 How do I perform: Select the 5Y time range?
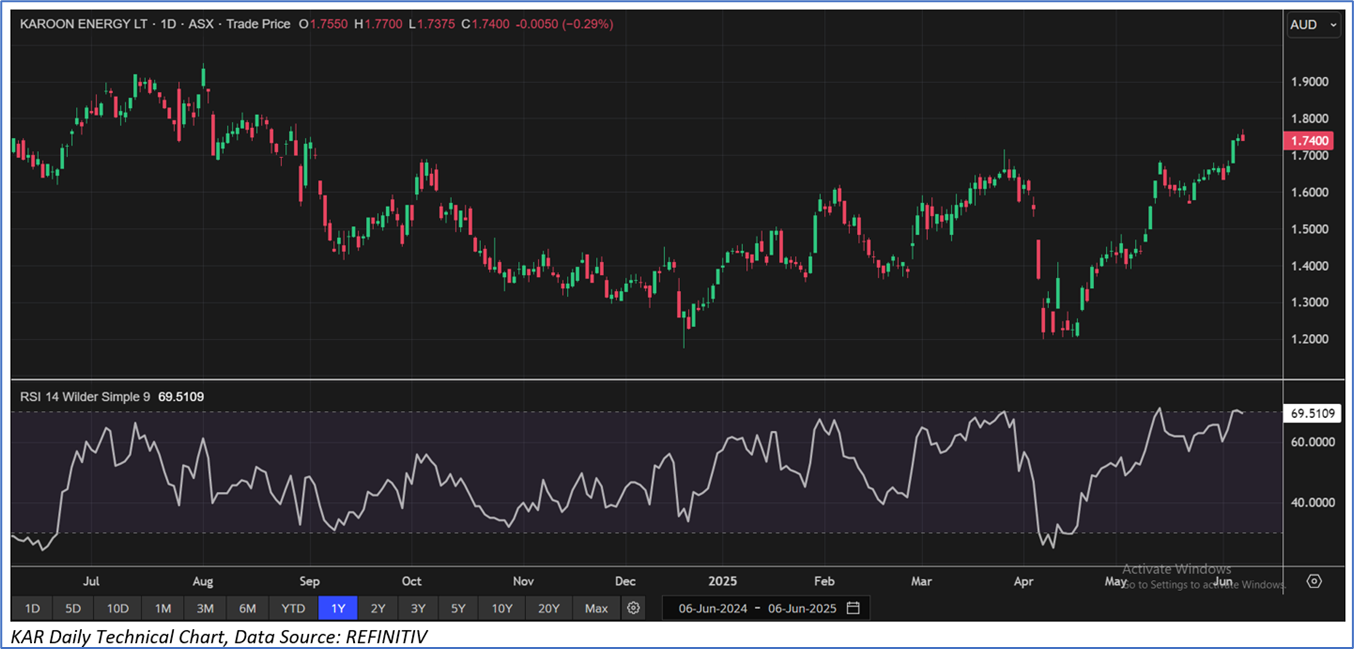(458, 608)
